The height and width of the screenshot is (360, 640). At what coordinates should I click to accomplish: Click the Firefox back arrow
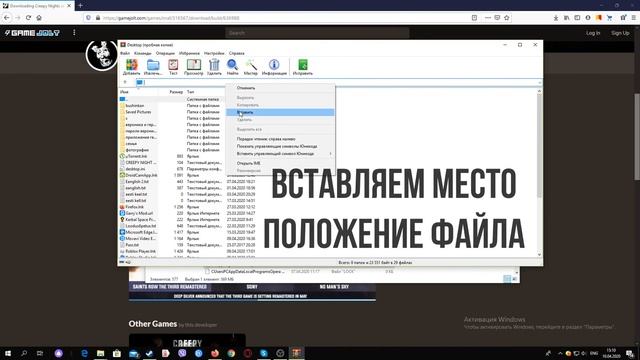(7, 18)
